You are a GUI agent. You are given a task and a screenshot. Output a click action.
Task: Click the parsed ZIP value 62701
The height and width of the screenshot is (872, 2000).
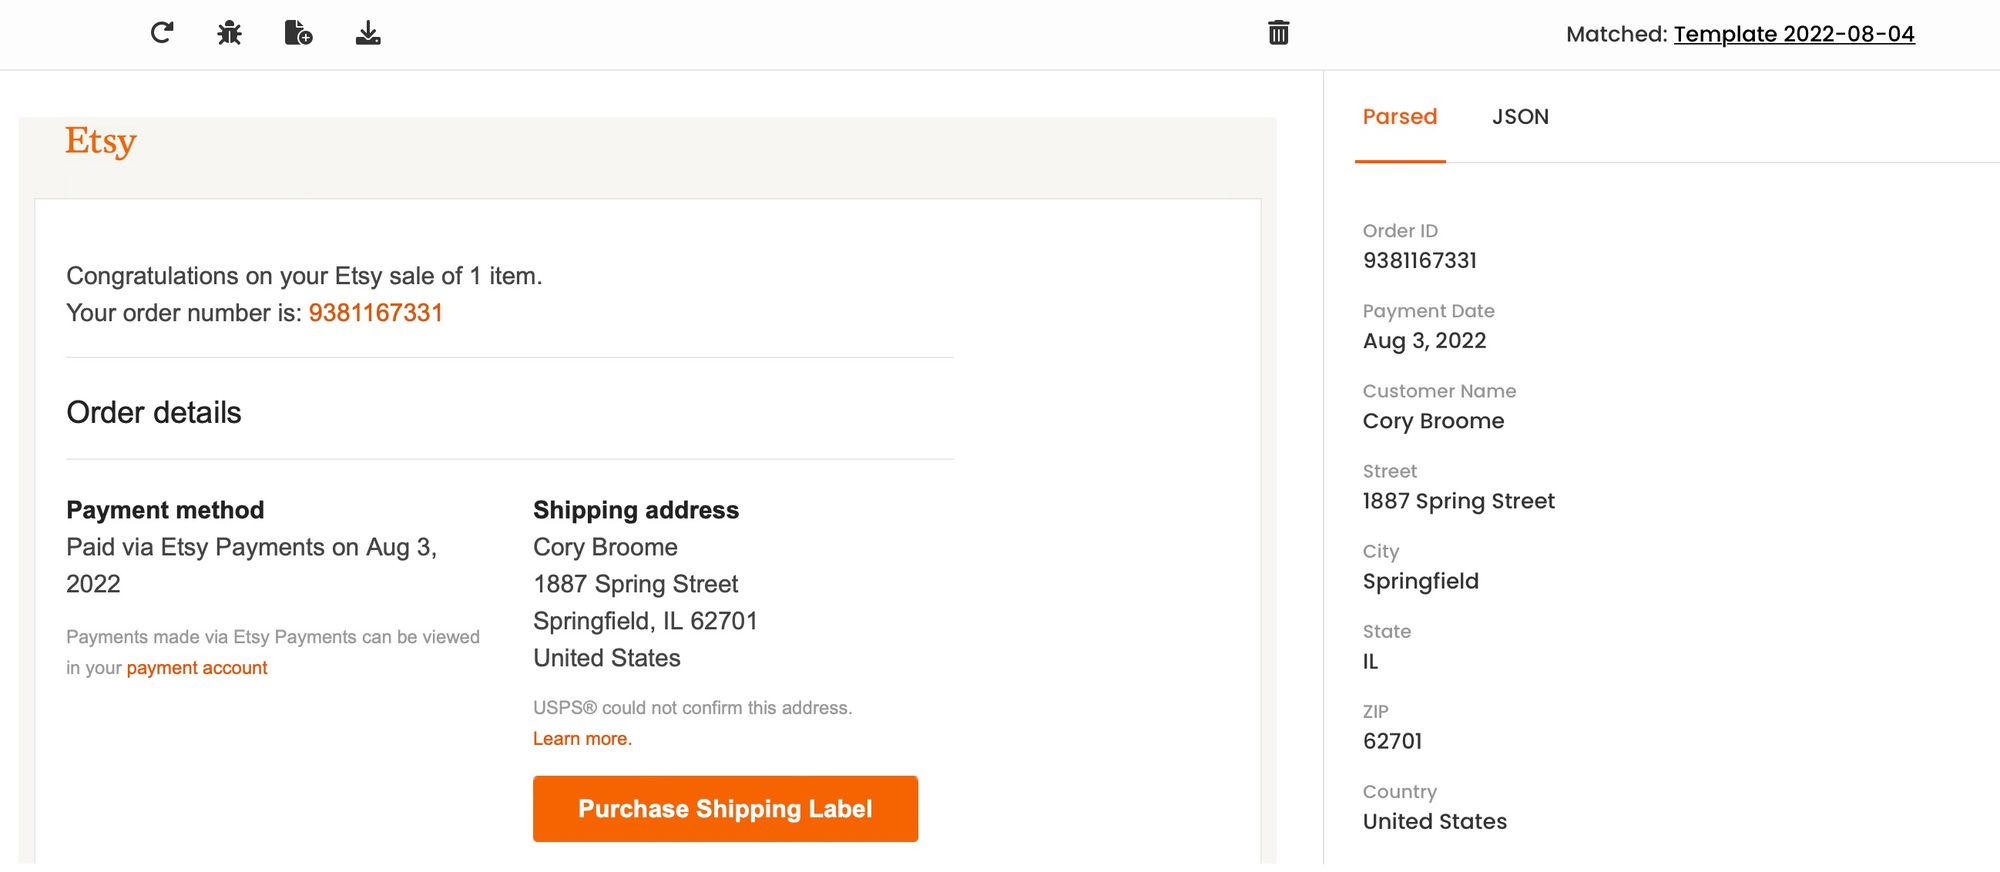coord(1392,741)
